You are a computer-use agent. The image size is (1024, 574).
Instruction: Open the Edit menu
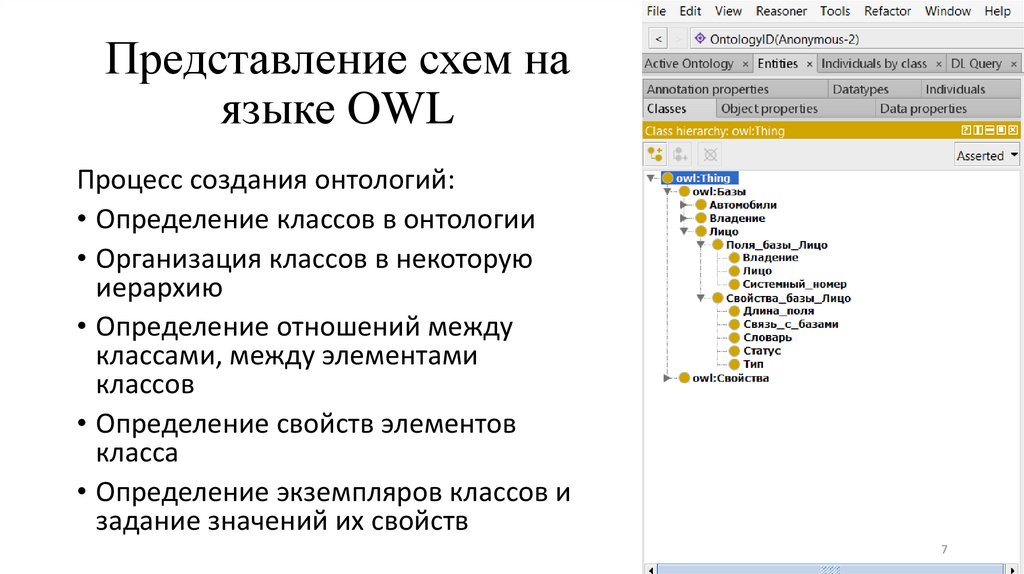[690, 11]
